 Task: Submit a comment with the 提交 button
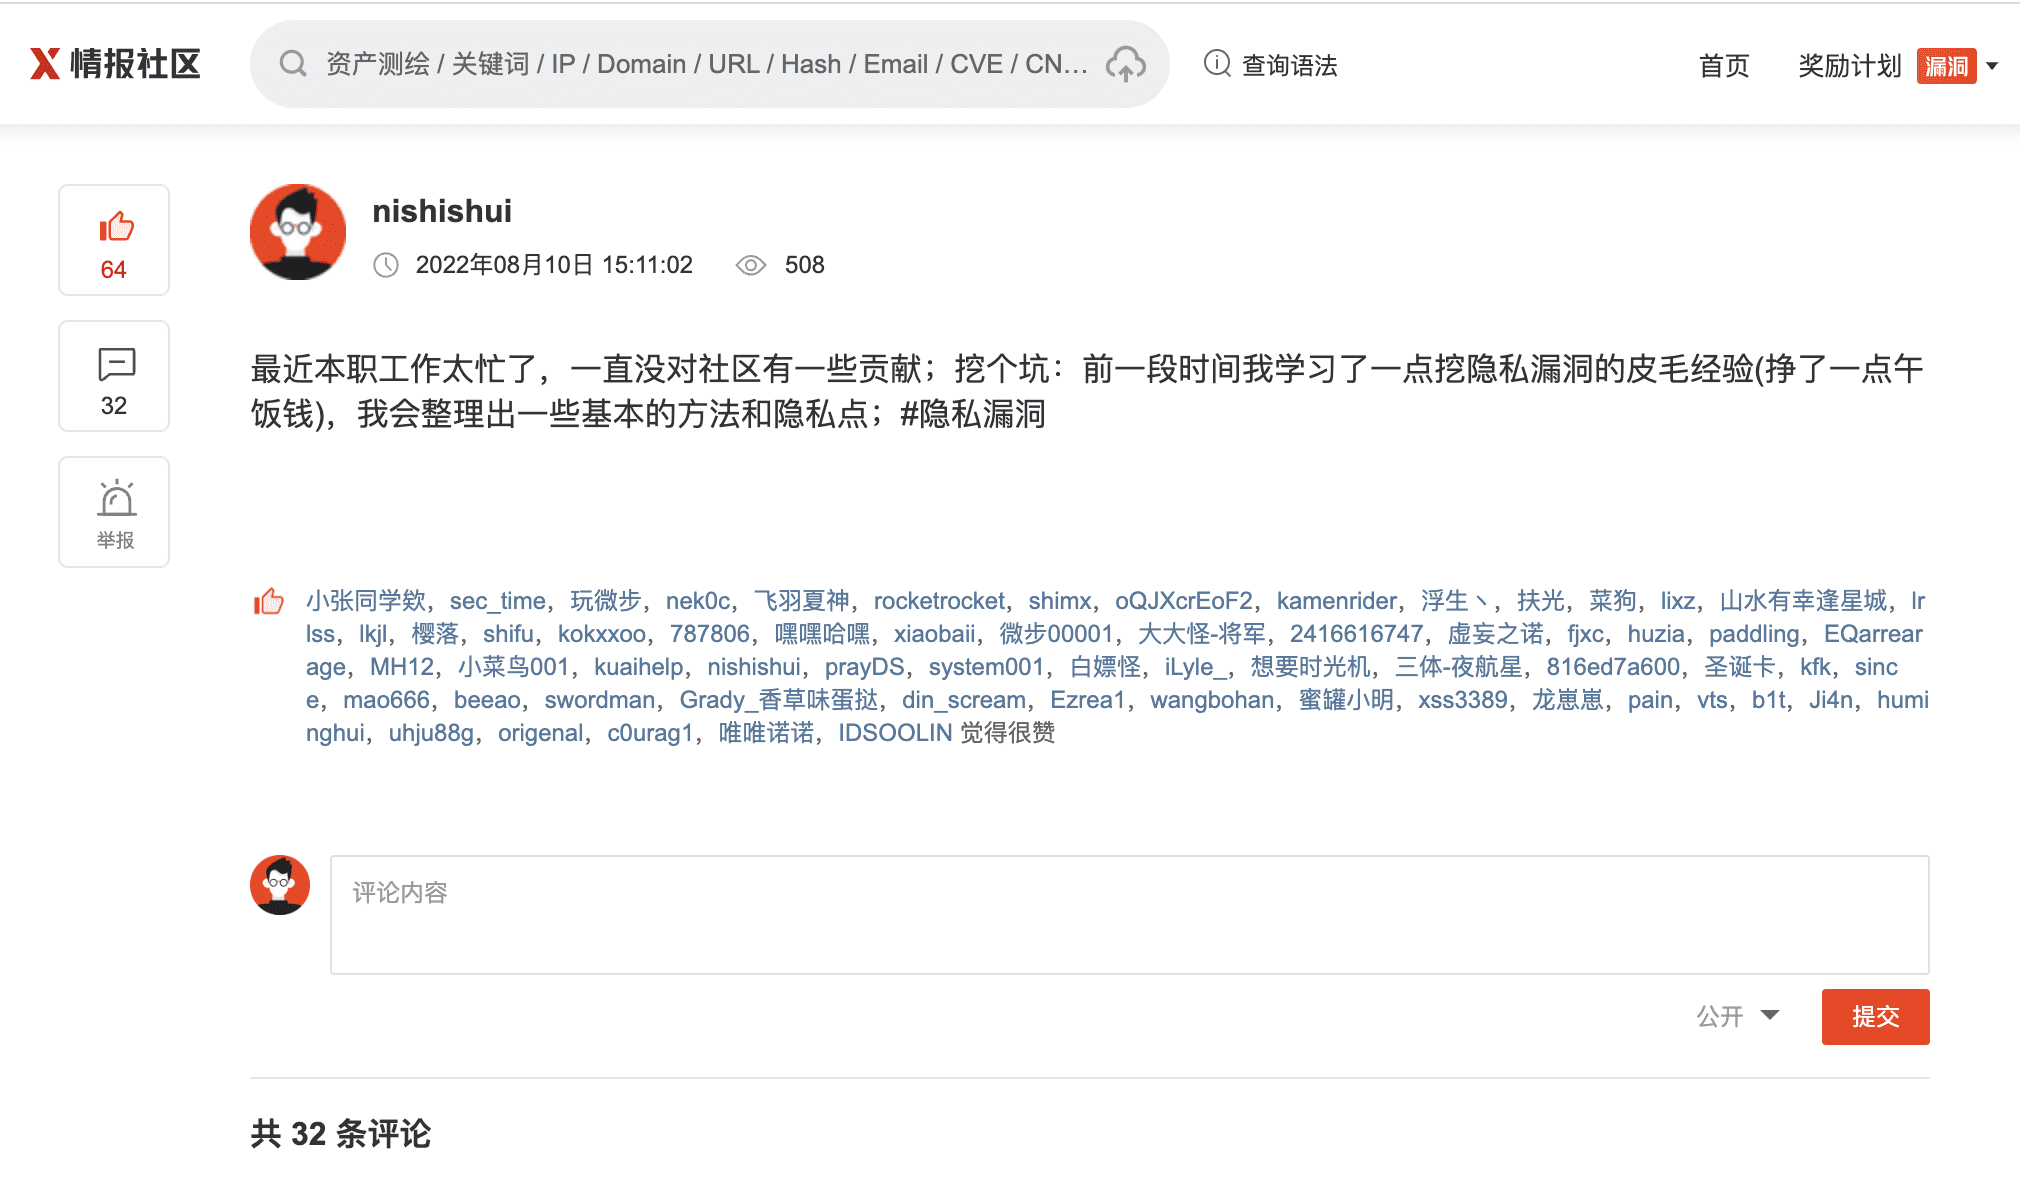[1875, 1016]
